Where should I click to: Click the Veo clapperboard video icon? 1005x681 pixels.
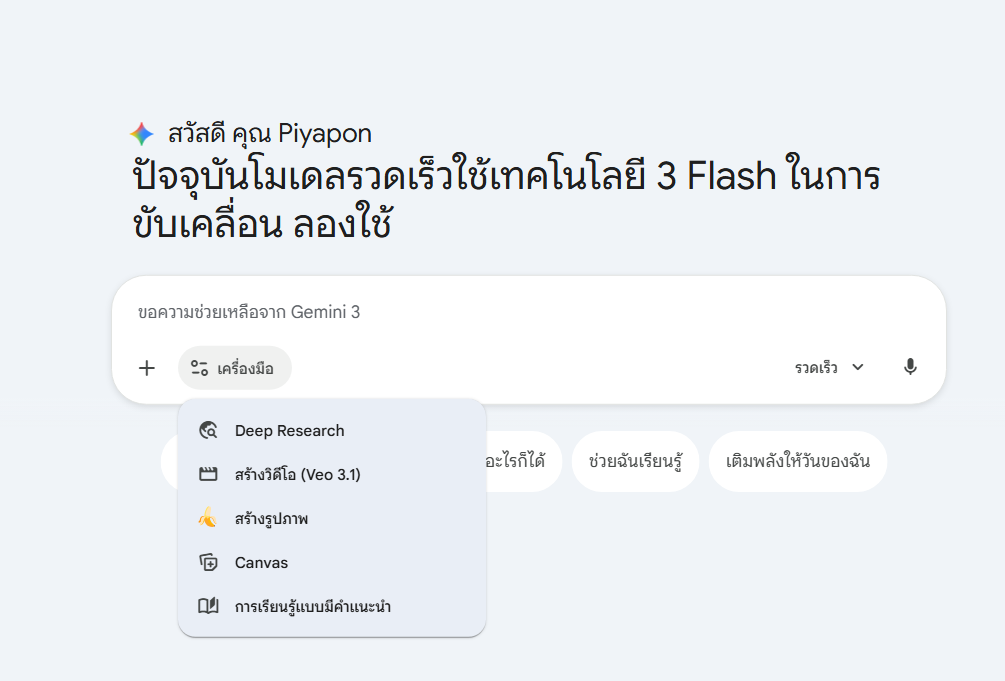(x=208, y=475)
